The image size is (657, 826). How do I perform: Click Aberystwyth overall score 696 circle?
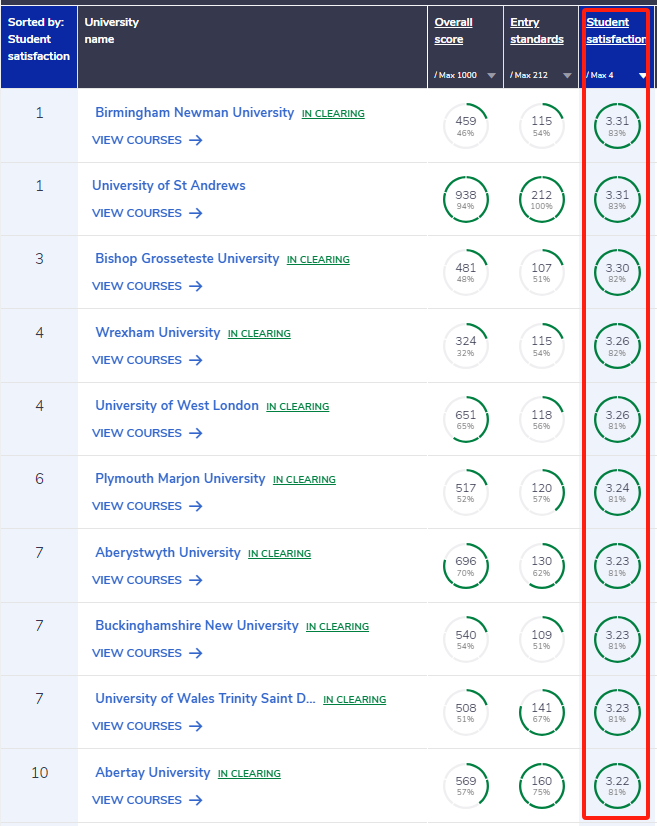click(x=466, y=566)
